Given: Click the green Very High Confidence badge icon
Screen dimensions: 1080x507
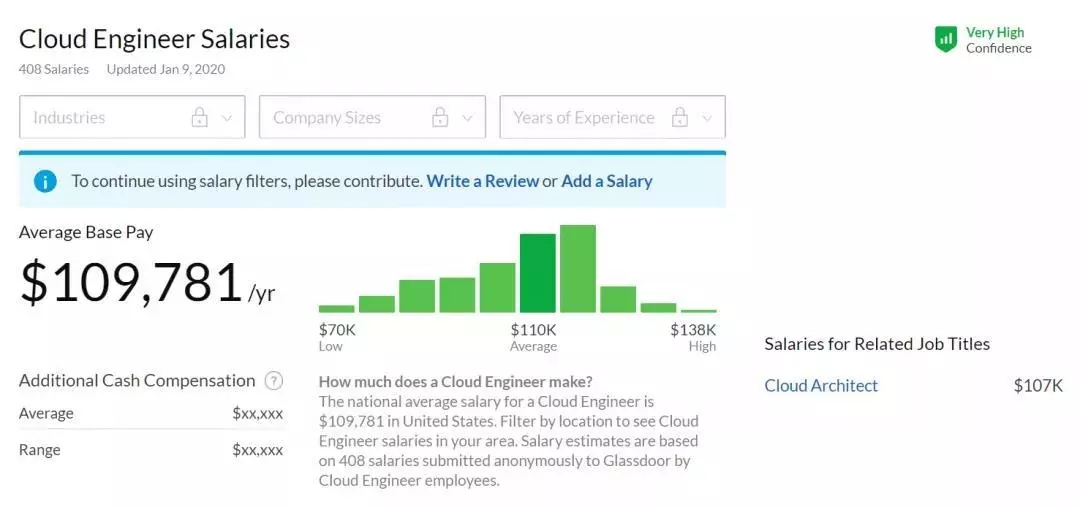Looking at the screenshot, I should click(x=945, y=40).
